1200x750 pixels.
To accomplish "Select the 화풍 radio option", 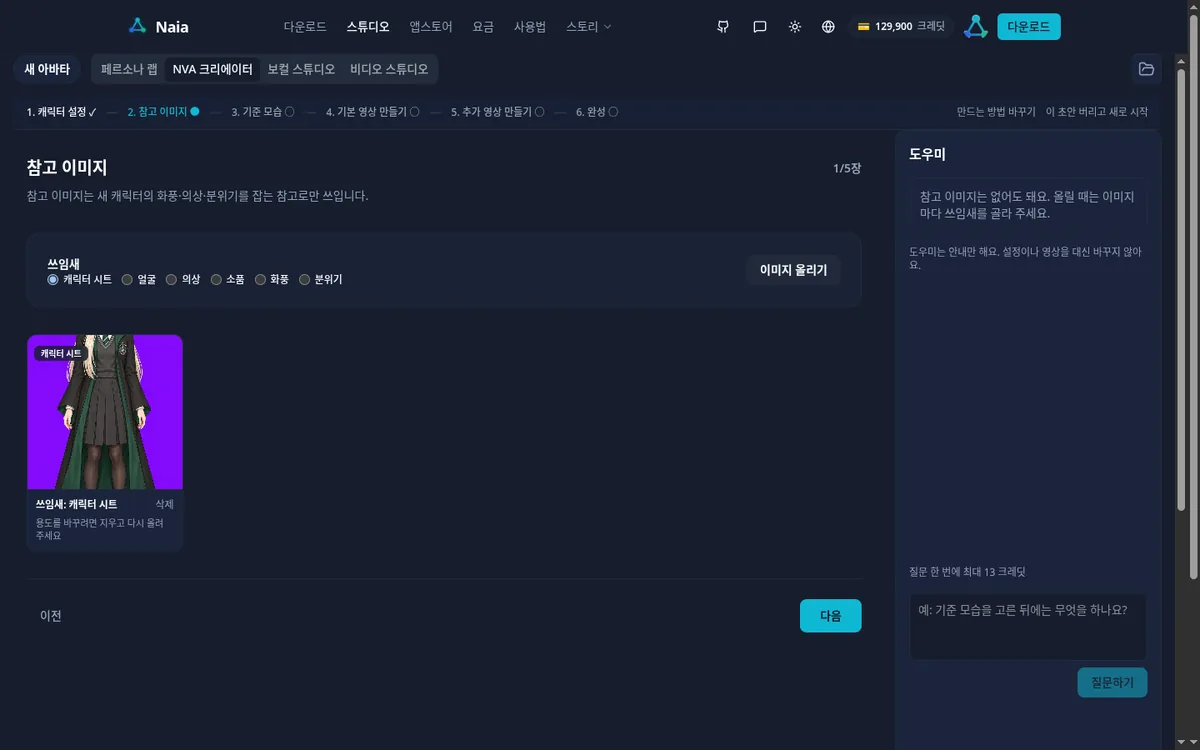I will click(x=260, y=280).
